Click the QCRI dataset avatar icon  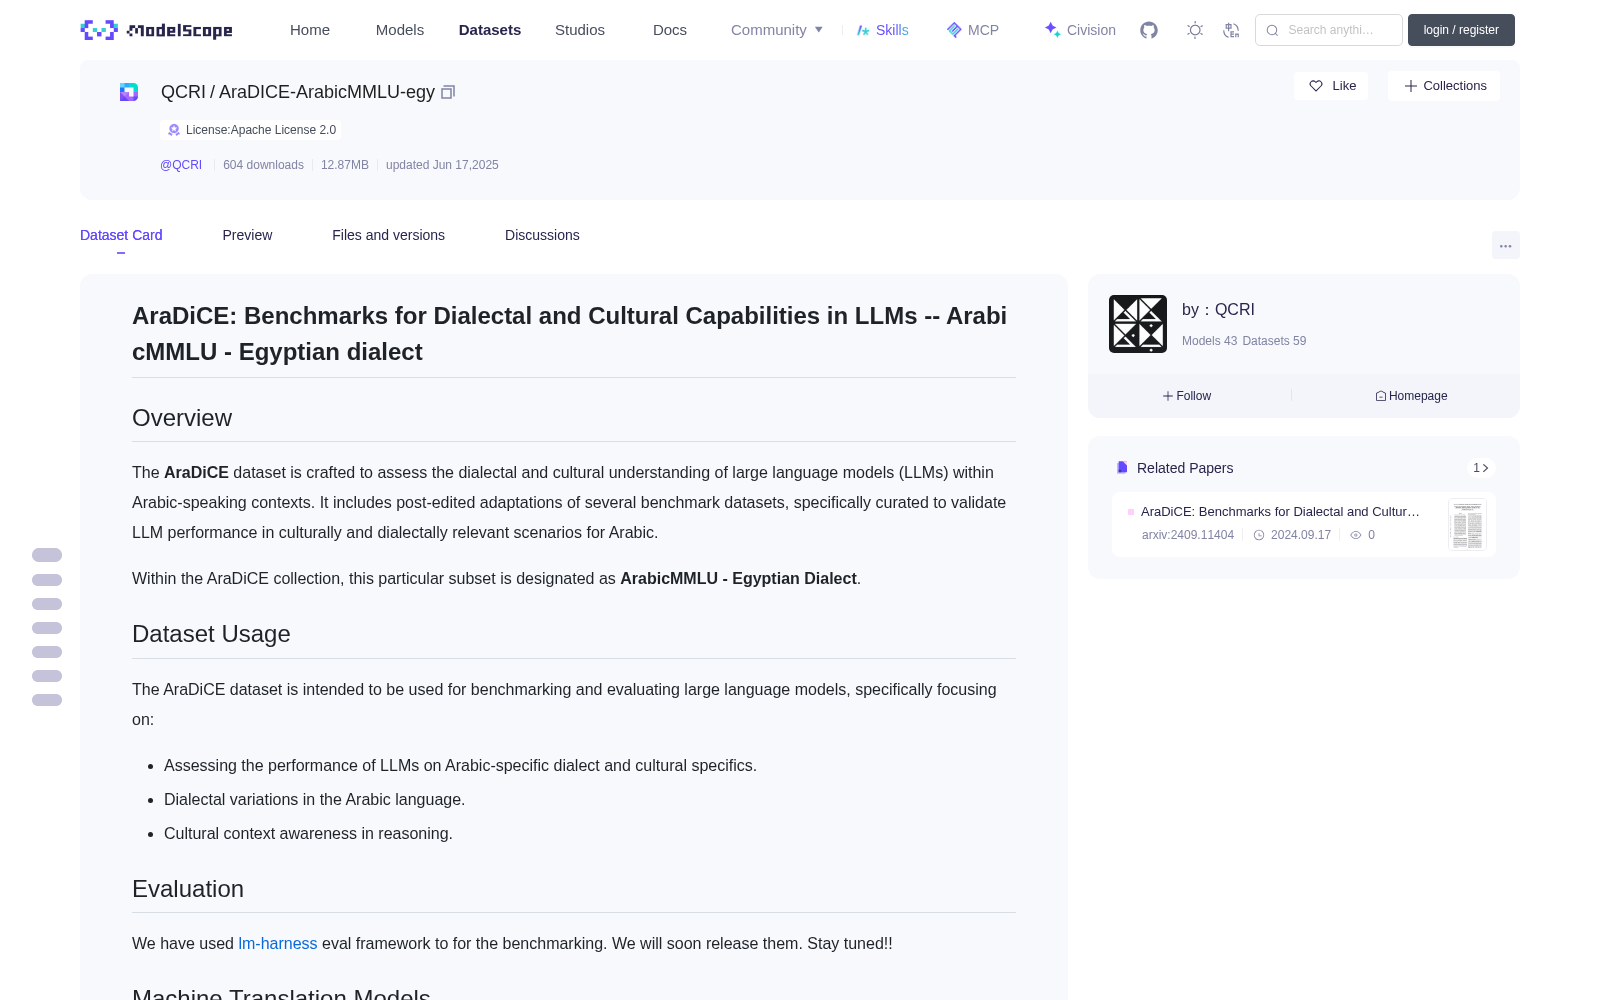(x=129, y=92)
